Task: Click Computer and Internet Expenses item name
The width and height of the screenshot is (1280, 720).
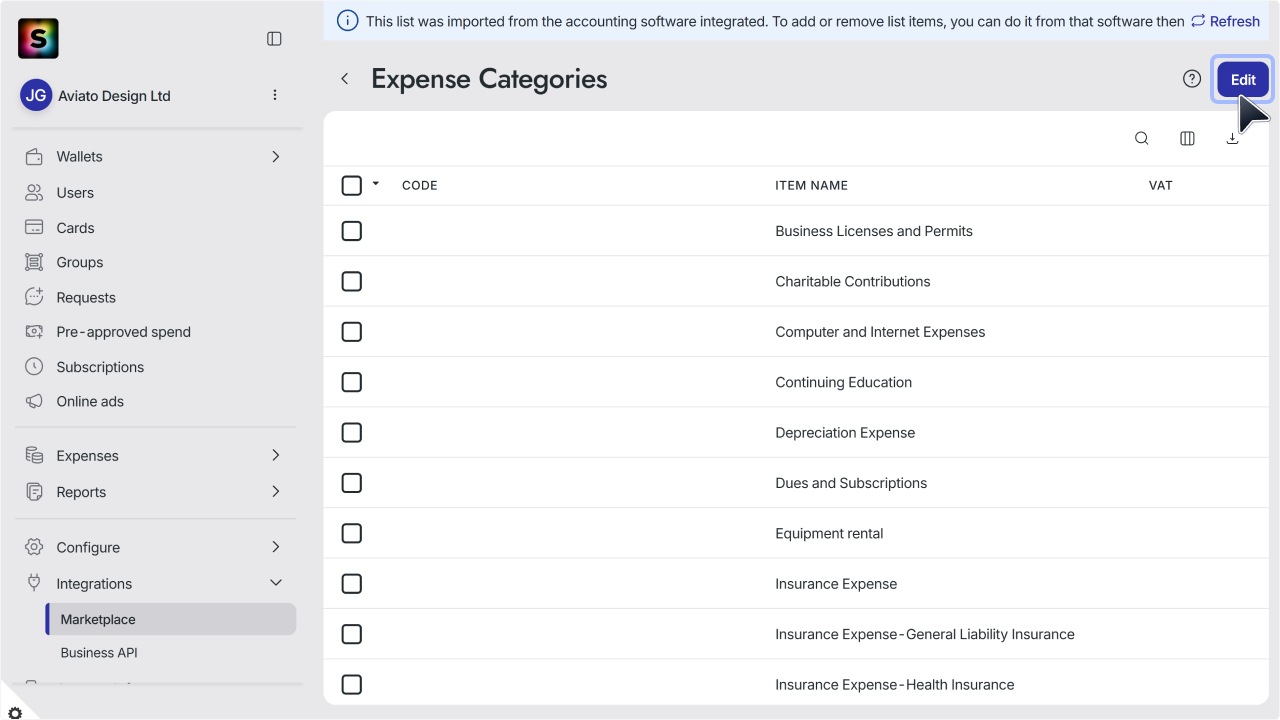Action: point(880,332)
